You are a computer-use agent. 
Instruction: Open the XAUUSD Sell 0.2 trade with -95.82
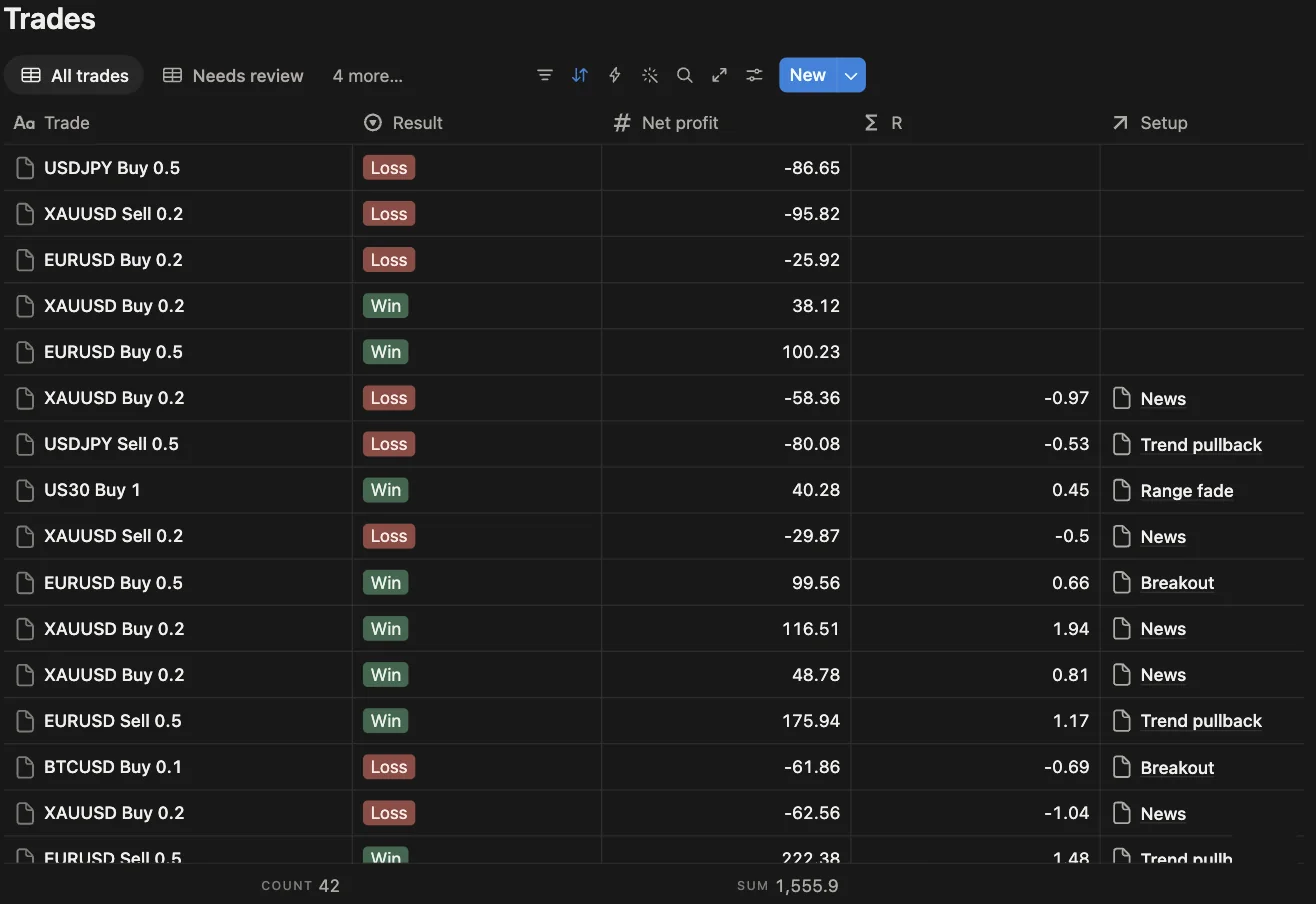(113, 214)
